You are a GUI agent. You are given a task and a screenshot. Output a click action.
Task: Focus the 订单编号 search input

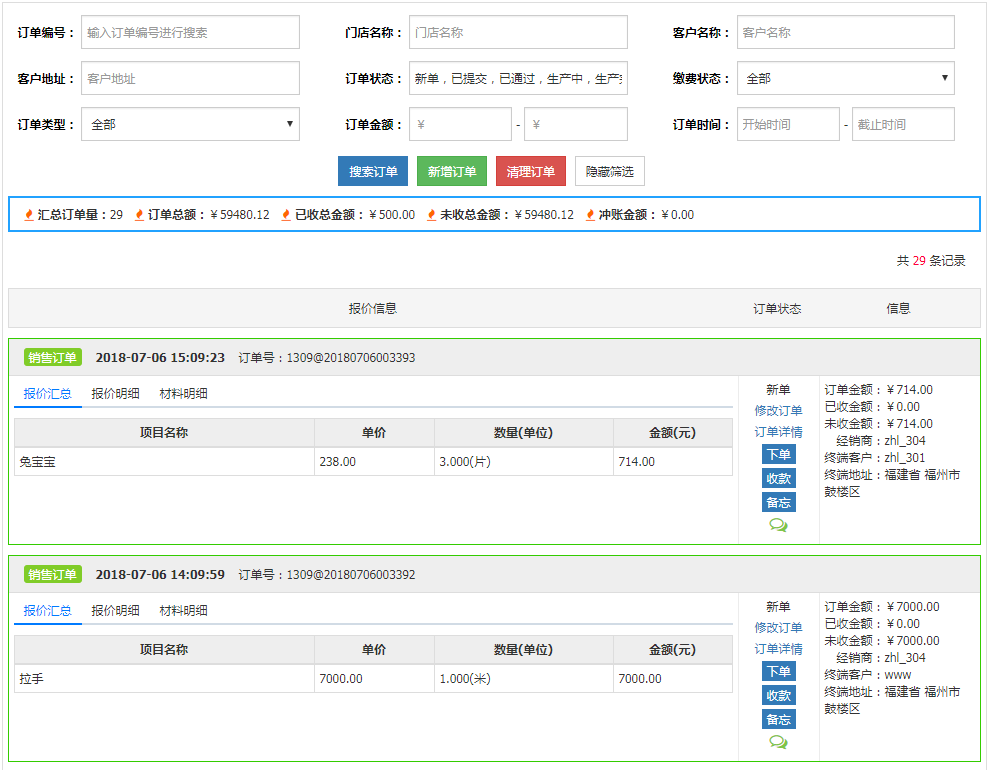[x=190, y=32]
